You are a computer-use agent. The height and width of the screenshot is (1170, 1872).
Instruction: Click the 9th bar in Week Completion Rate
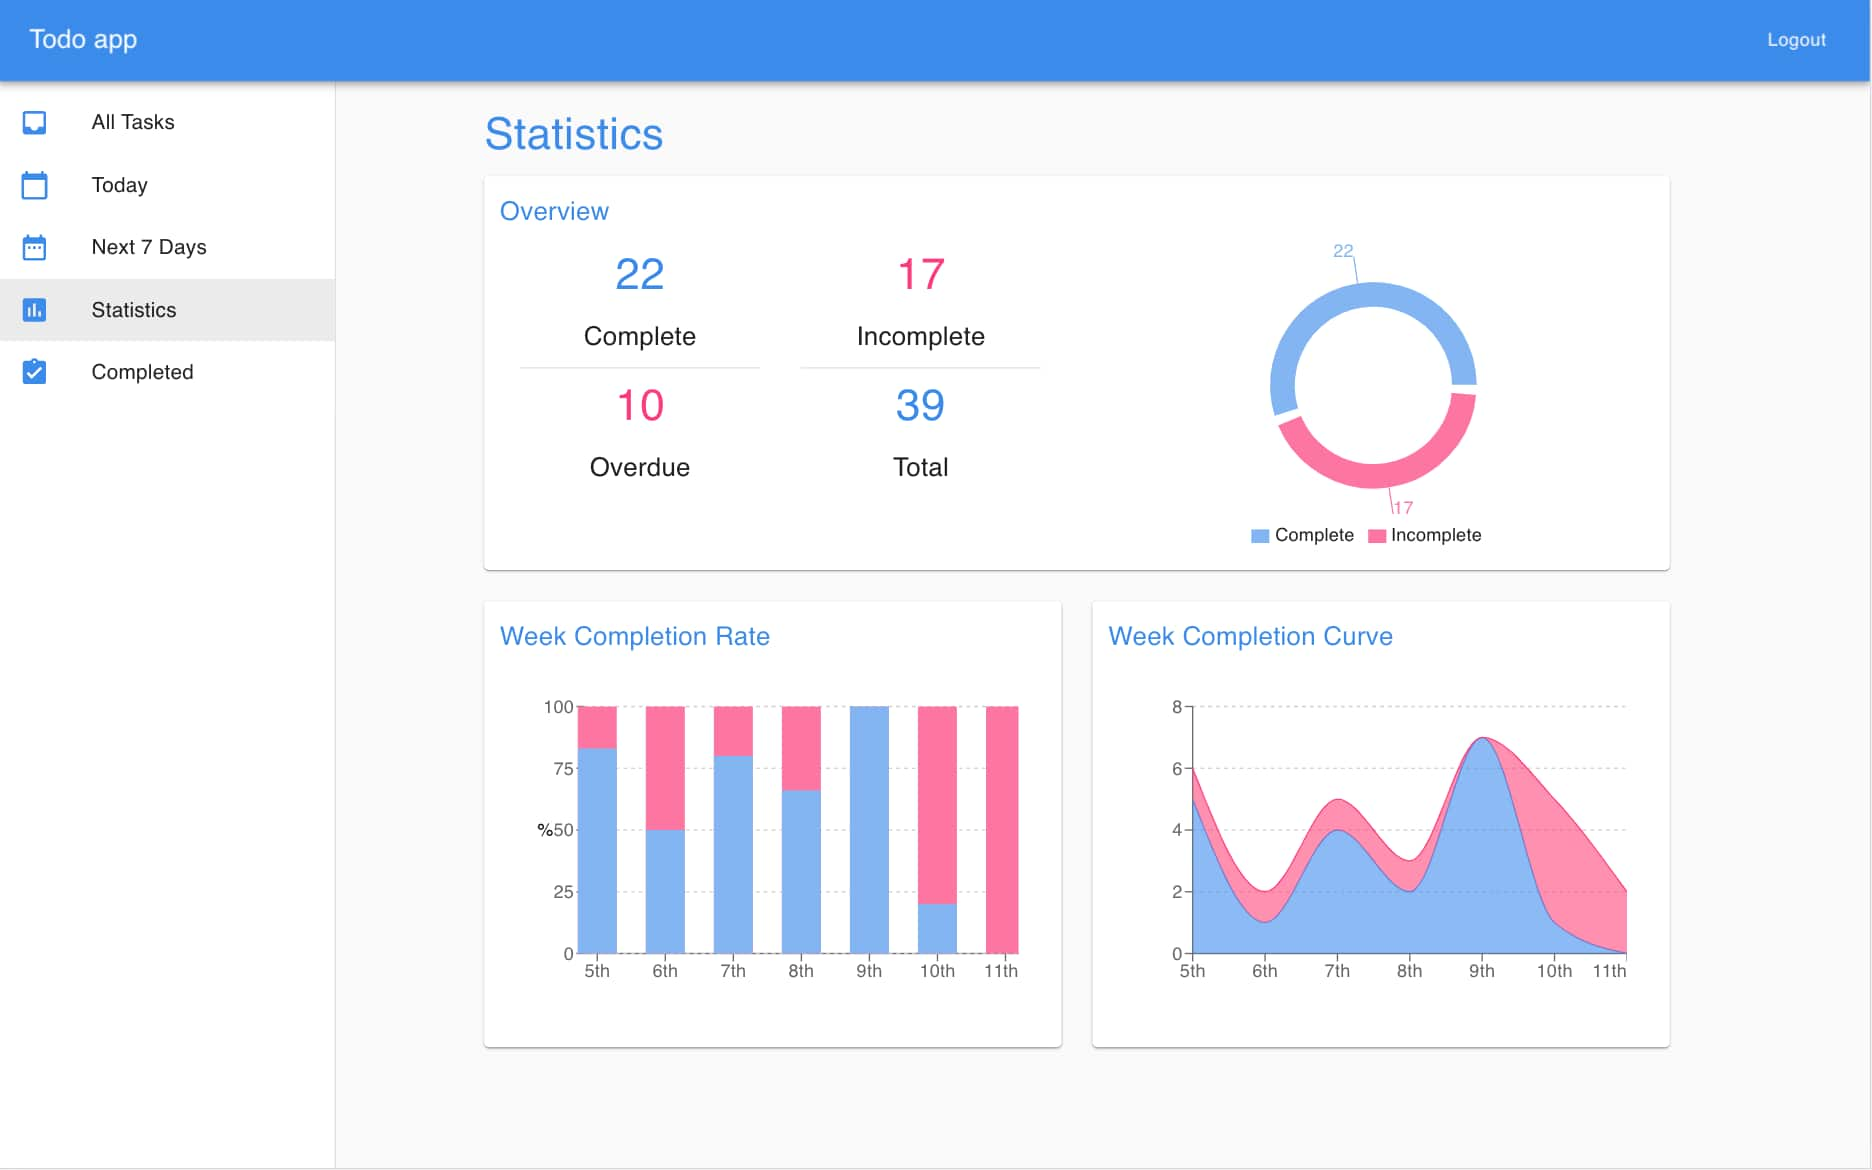point(869,829)
